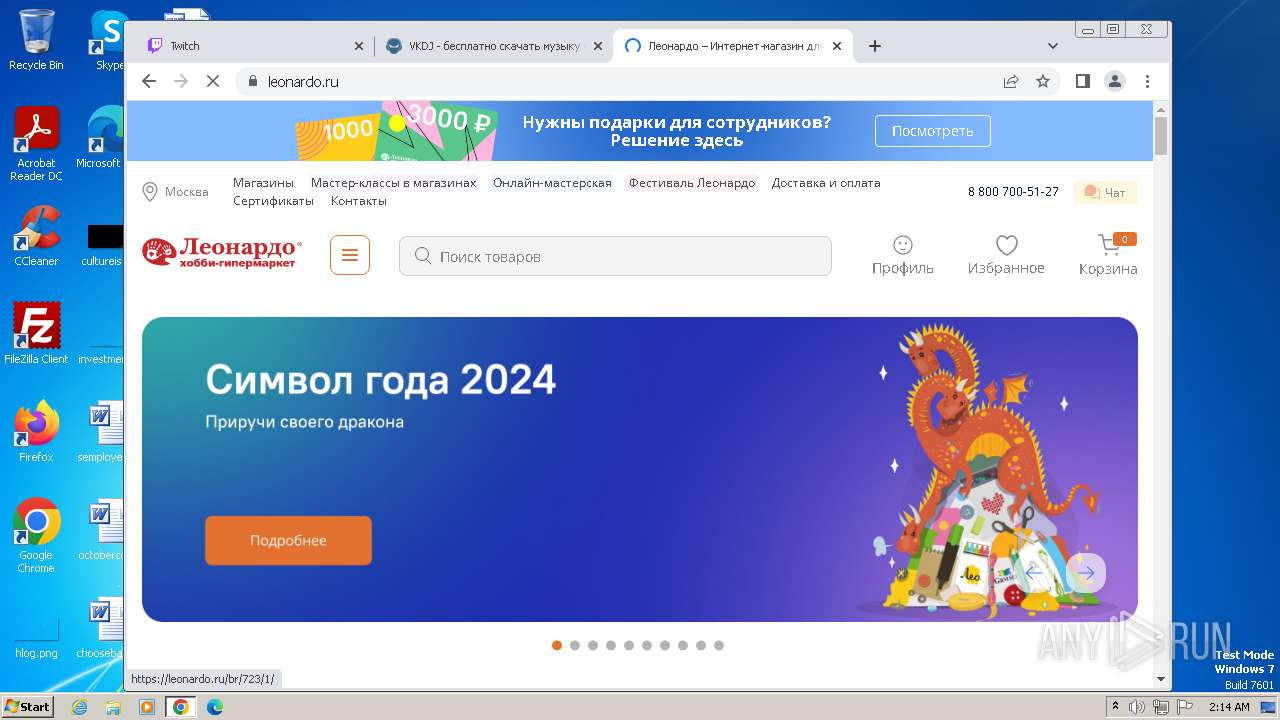The width and height of the screenshot is (1280, 720).
Task: Toggle Chrome side panel icon
Action: pos(1082,81)
